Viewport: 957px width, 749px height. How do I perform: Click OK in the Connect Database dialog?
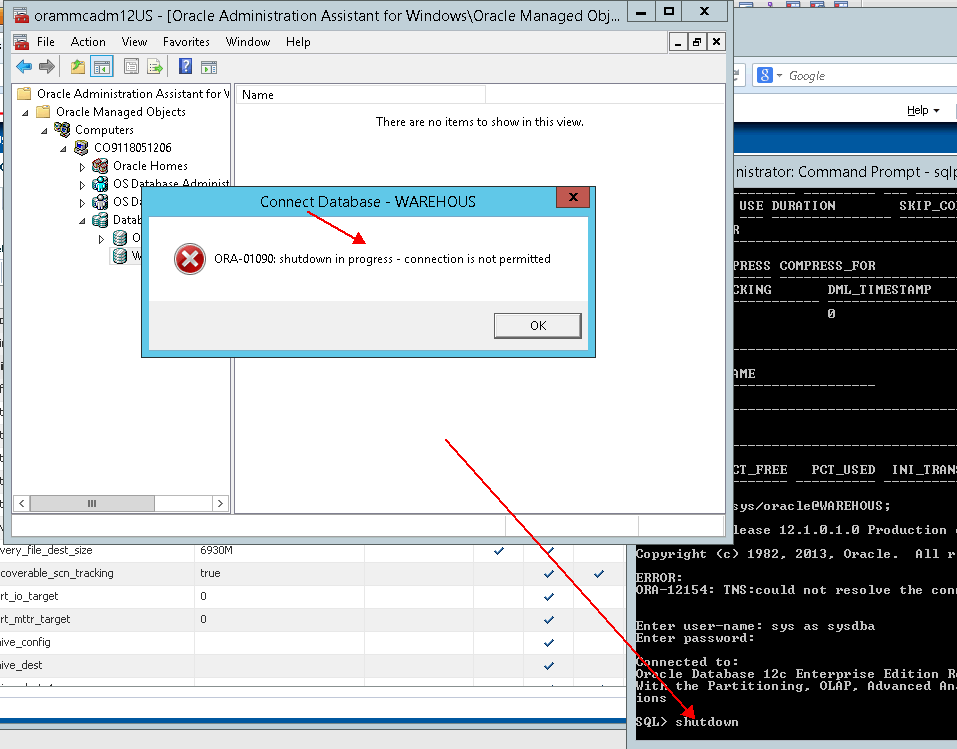tap(538, 325)
